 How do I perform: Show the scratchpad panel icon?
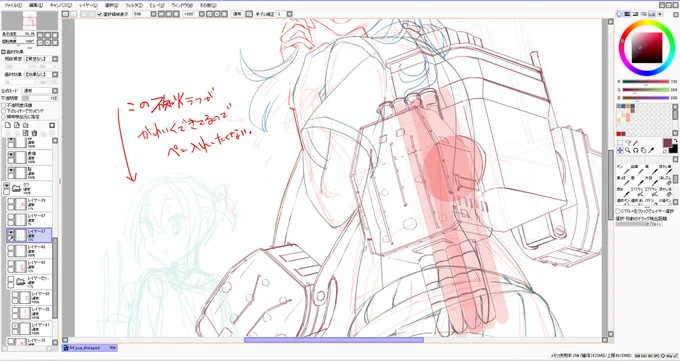click(659, 14)
